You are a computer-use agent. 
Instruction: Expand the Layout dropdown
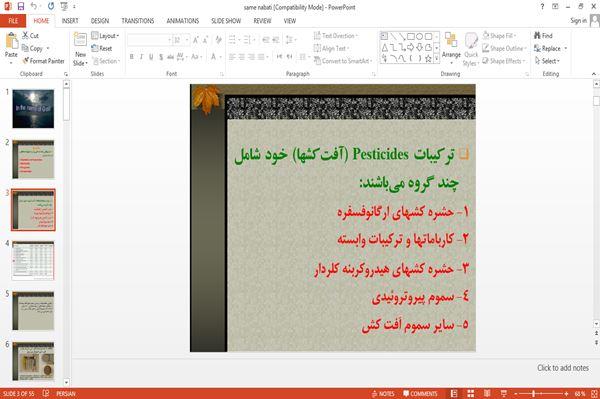point(105,36)
